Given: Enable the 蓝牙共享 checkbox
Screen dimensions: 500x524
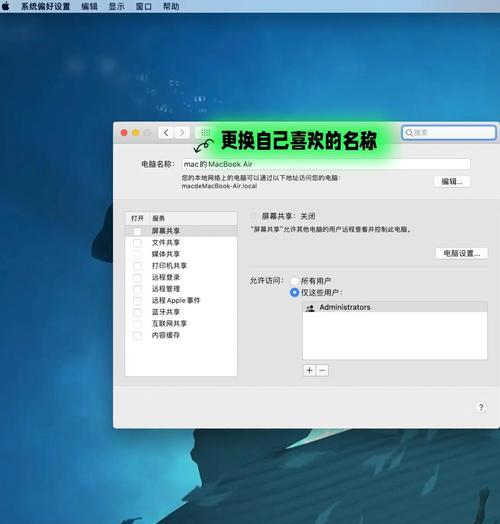Looking at the screenshot, I should coord(137,312).
